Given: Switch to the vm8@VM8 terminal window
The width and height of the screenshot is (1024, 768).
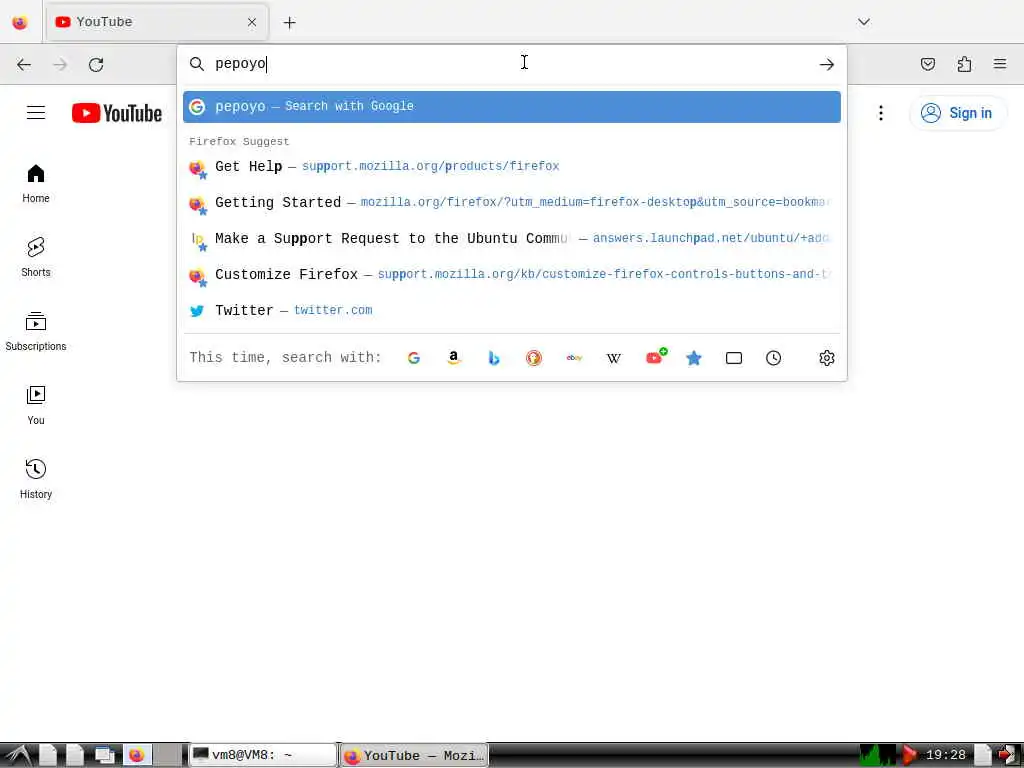Looking at the screenshot, I should click(x=263, y=756).
